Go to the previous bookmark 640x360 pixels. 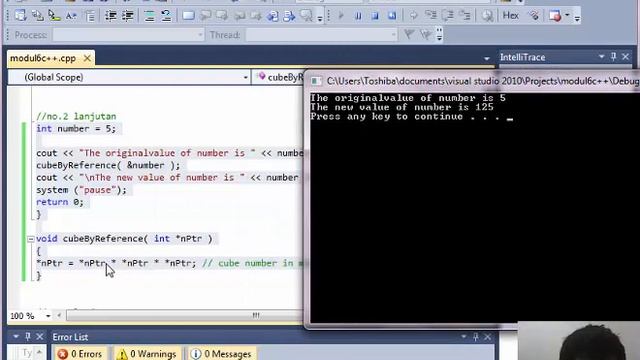click(x=205, y=16)
